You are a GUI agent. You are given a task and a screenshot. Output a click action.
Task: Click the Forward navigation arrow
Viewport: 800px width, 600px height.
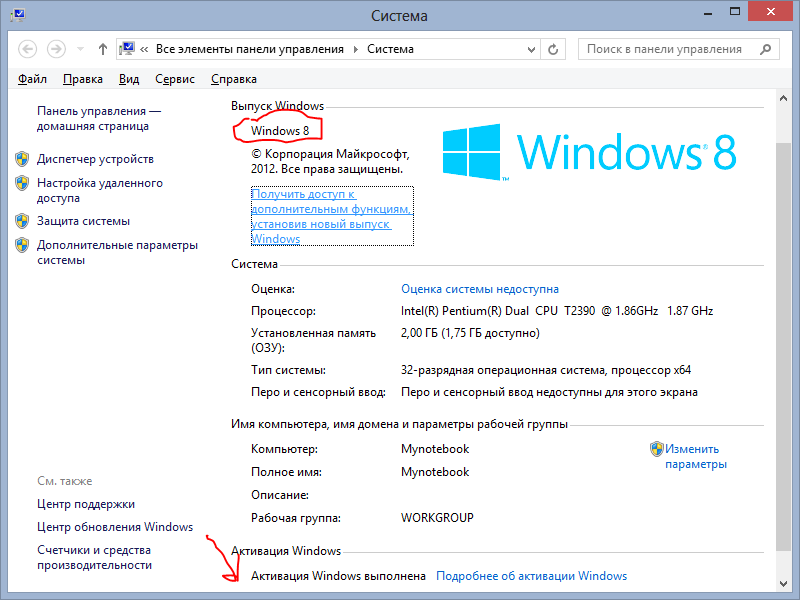[x=56, y=49]
